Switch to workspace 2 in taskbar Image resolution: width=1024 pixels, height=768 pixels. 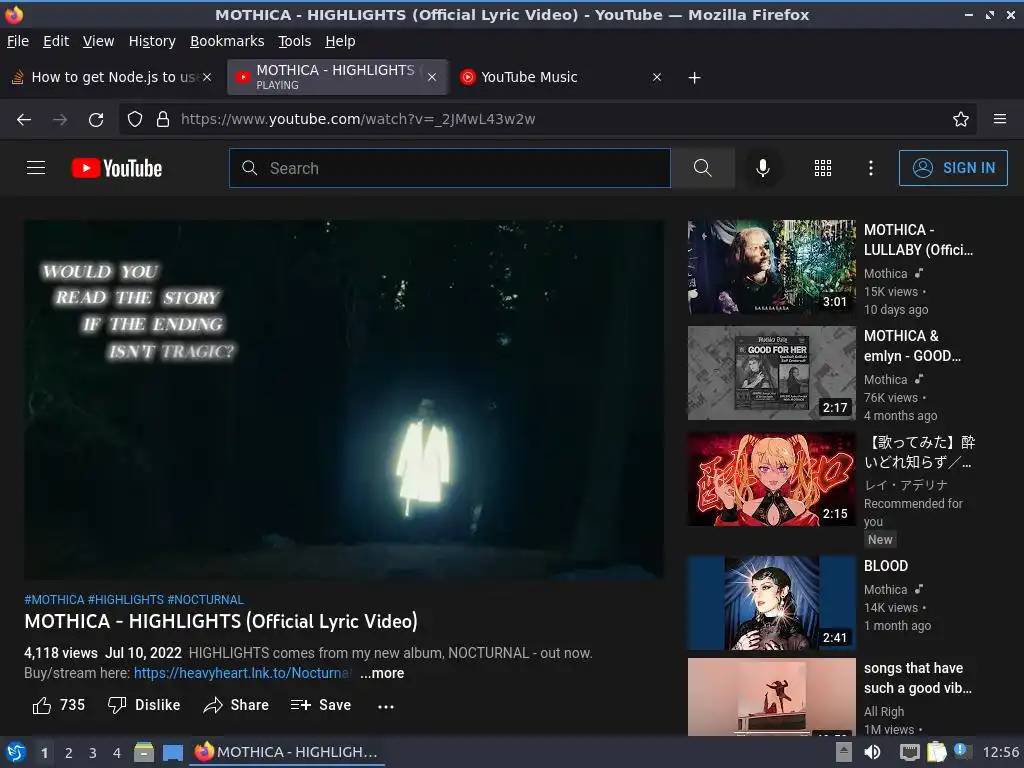coord(69,753)
